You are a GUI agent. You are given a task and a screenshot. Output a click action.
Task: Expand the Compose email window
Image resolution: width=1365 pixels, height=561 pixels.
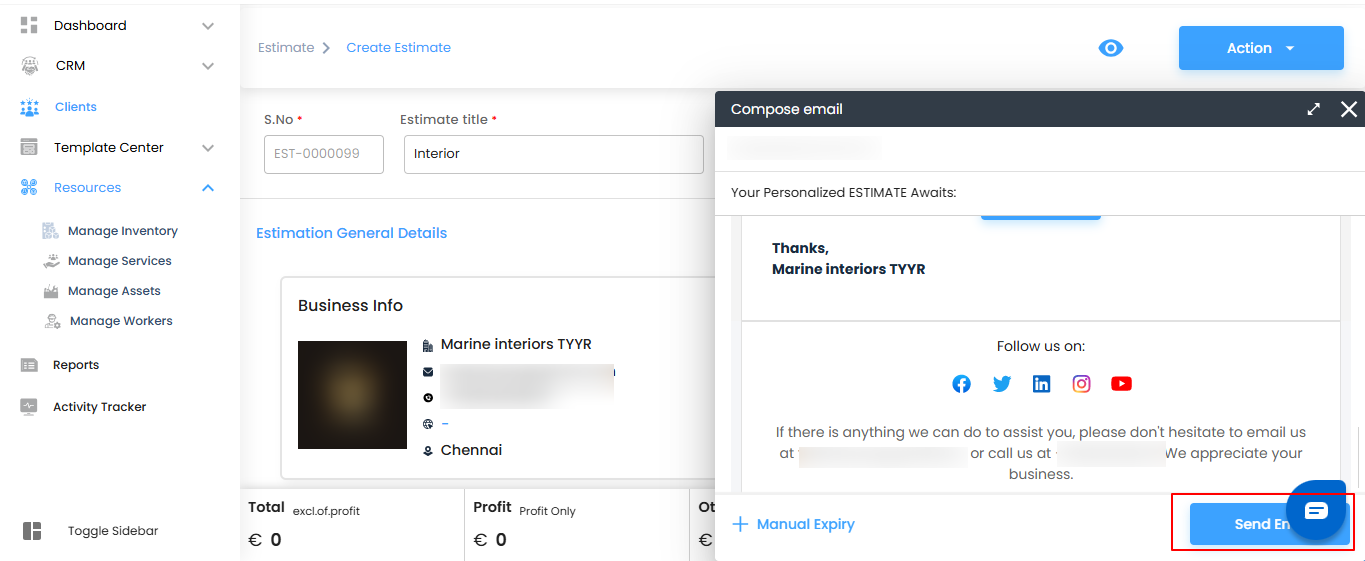coord(1314,109)
